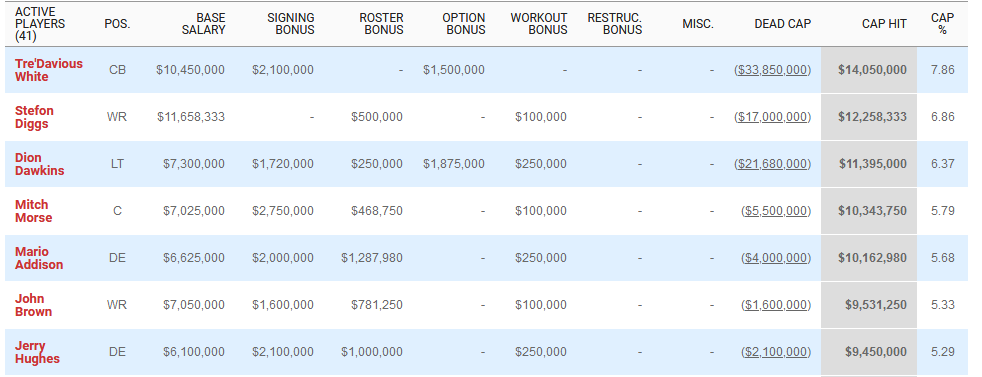Sort table by Base Salary header
Screen dimensions: 982x377
tap(204, 24)
